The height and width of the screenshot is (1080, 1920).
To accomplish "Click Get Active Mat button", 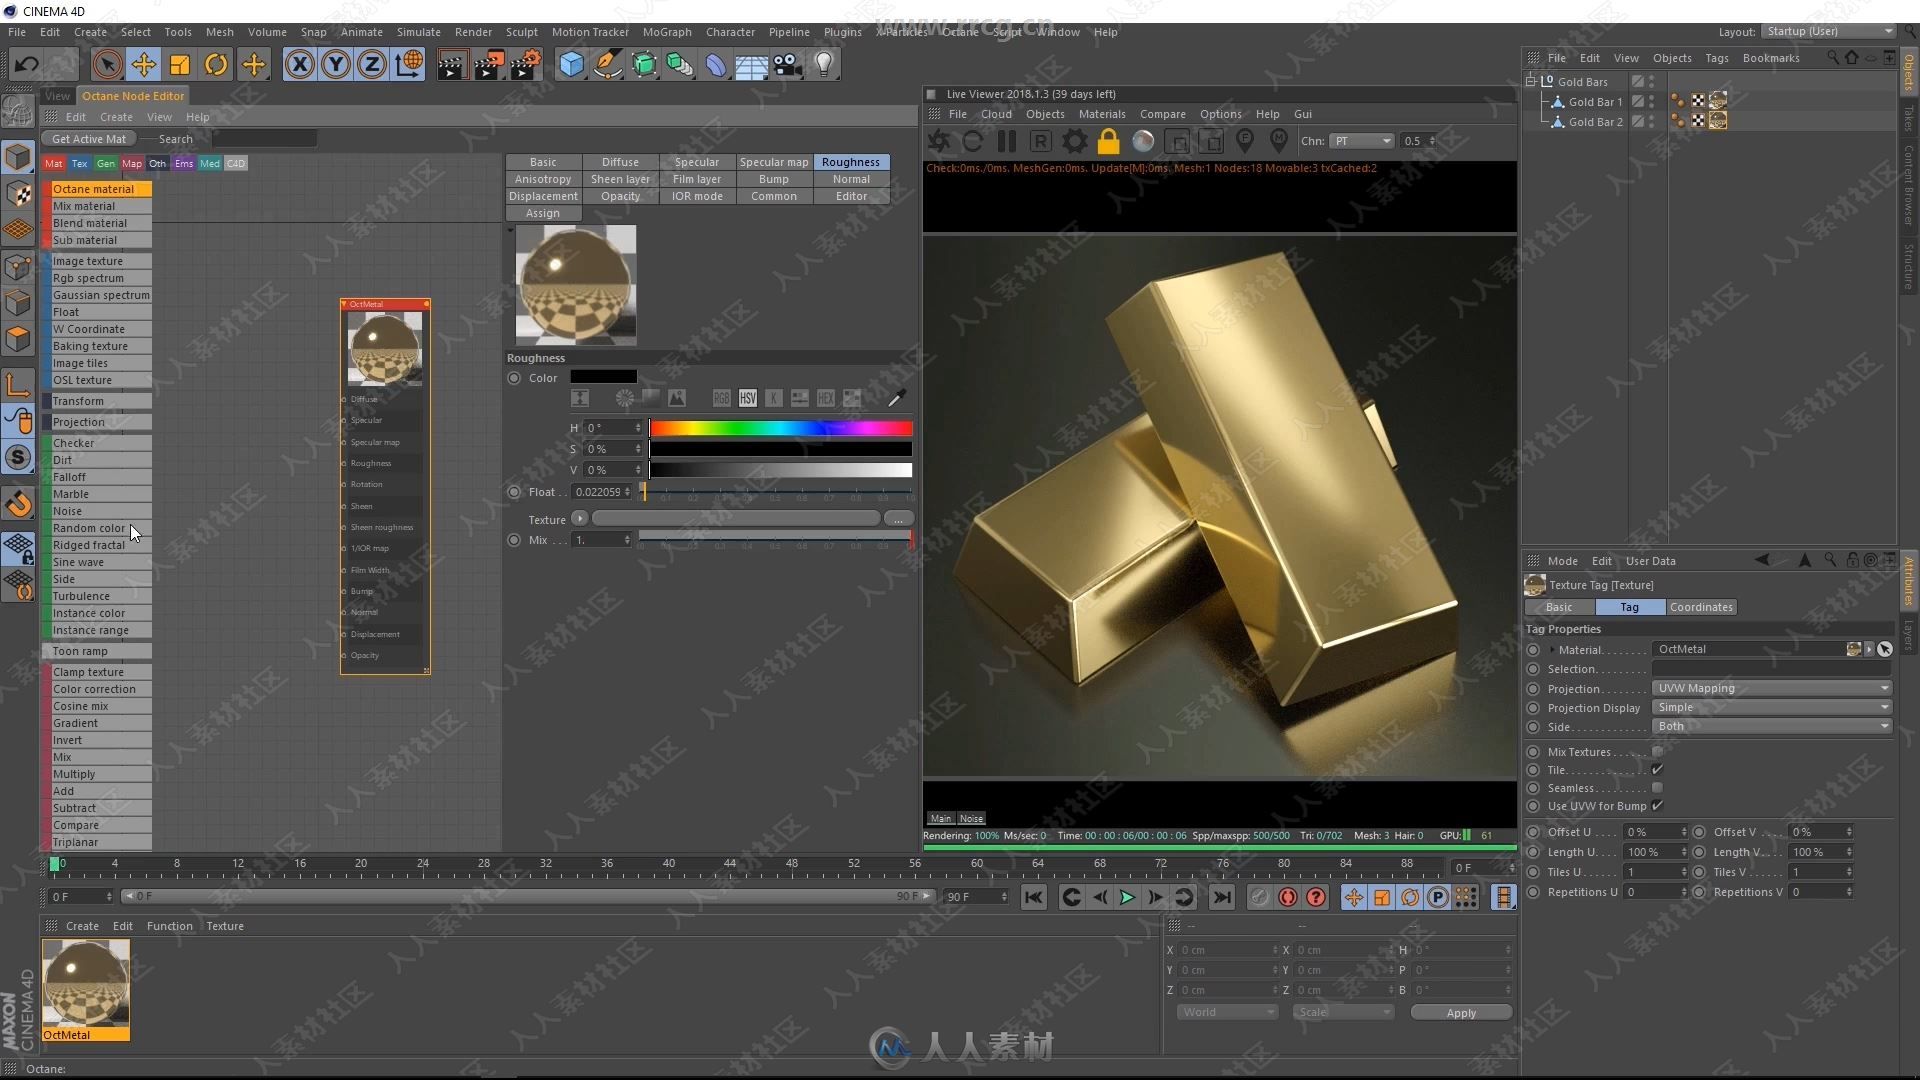I will click(89, 139).
